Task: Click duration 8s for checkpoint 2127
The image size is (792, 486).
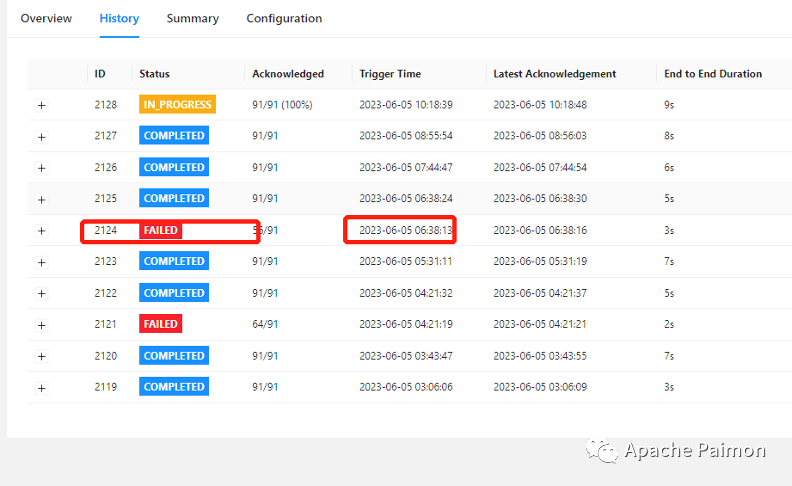Action: (669, 135)
